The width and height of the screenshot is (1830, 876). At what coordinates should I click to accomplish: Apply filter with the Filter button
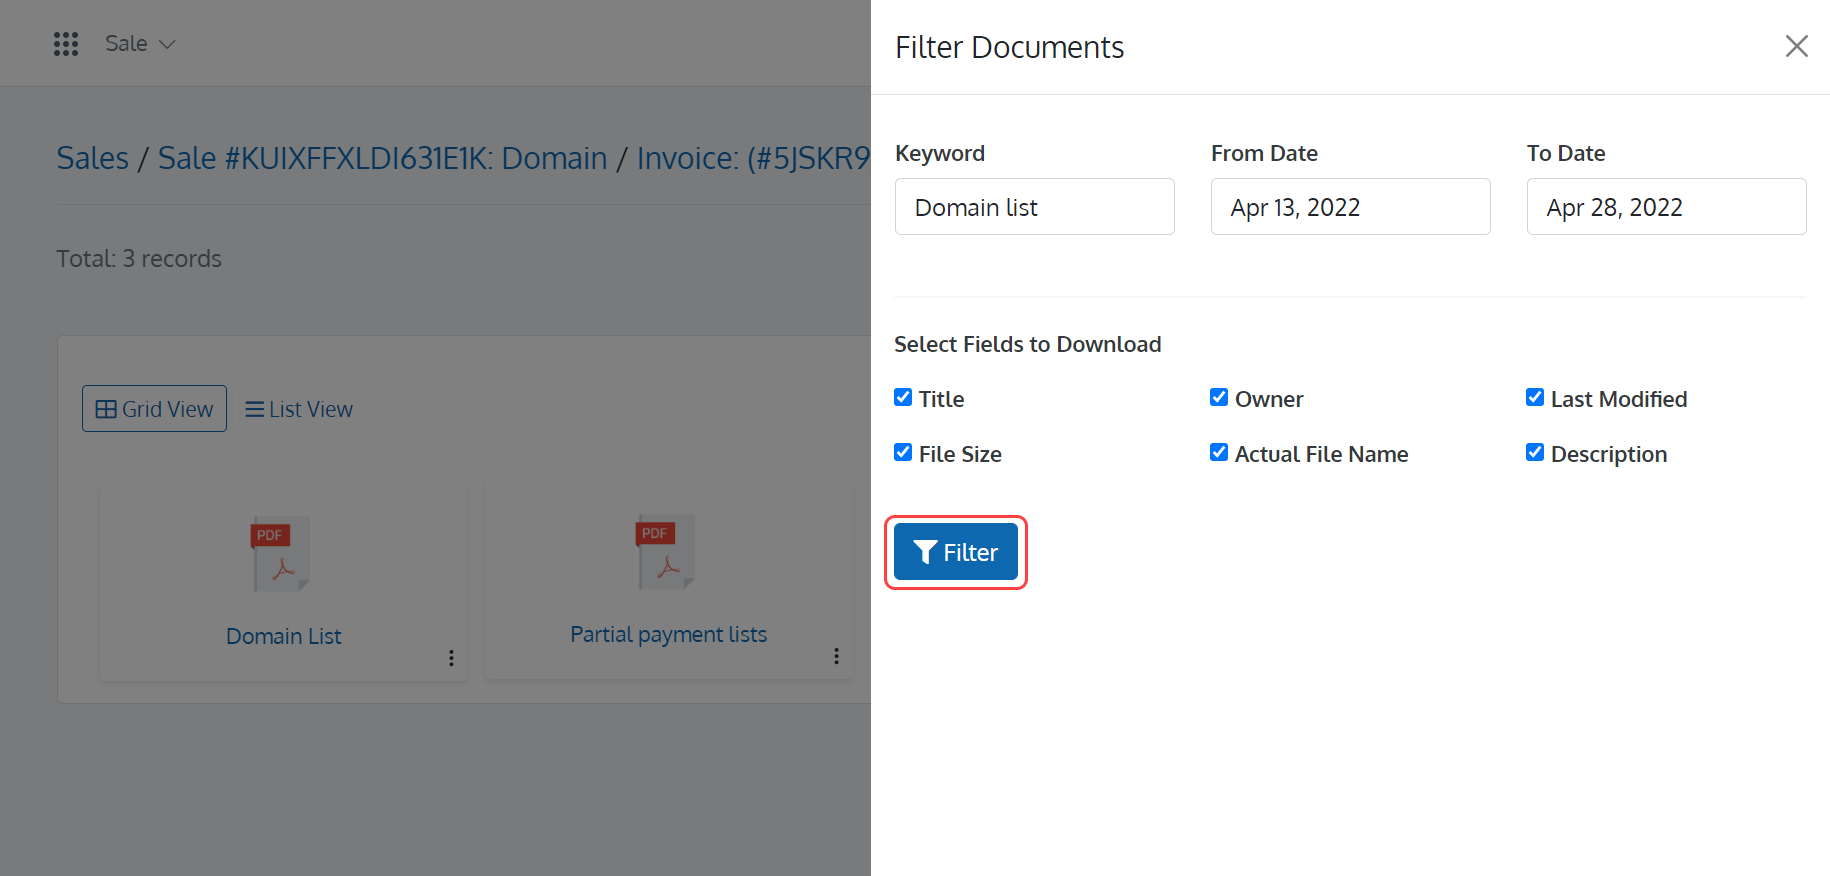[x=956, y=552]
